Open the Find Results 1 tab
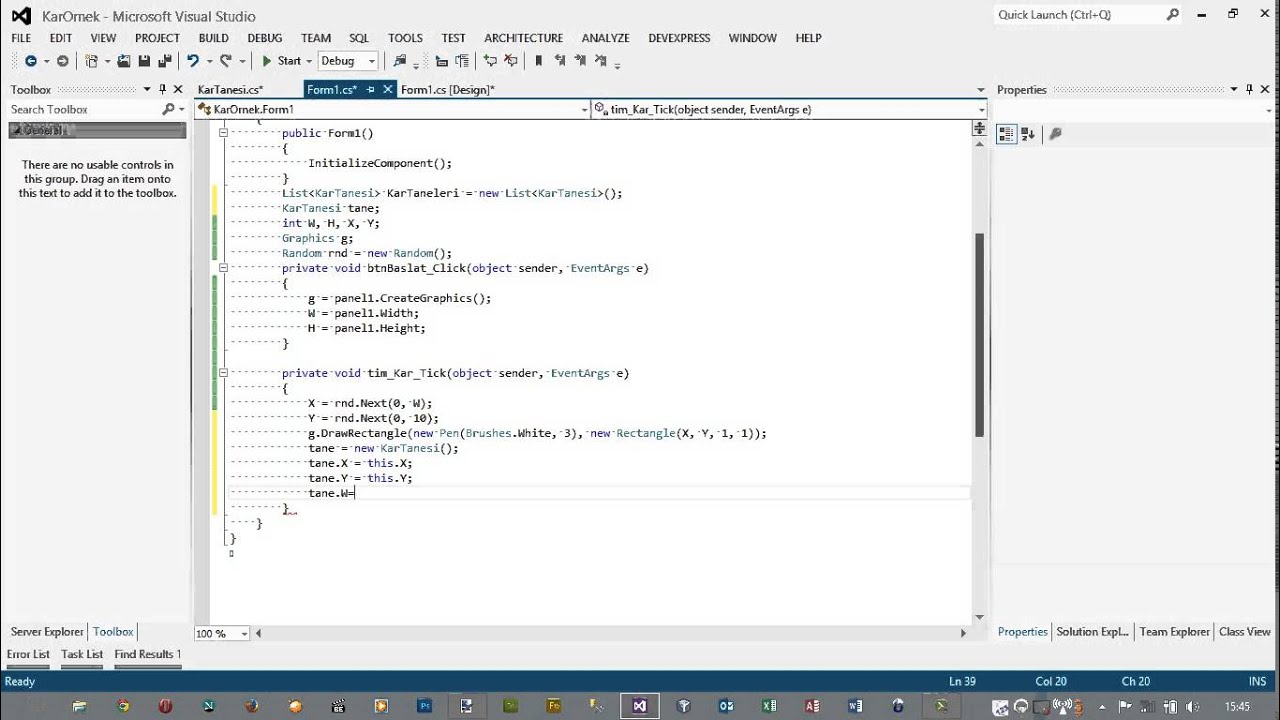The height and width of the screenshot is (720, 1280). [148, 654]
